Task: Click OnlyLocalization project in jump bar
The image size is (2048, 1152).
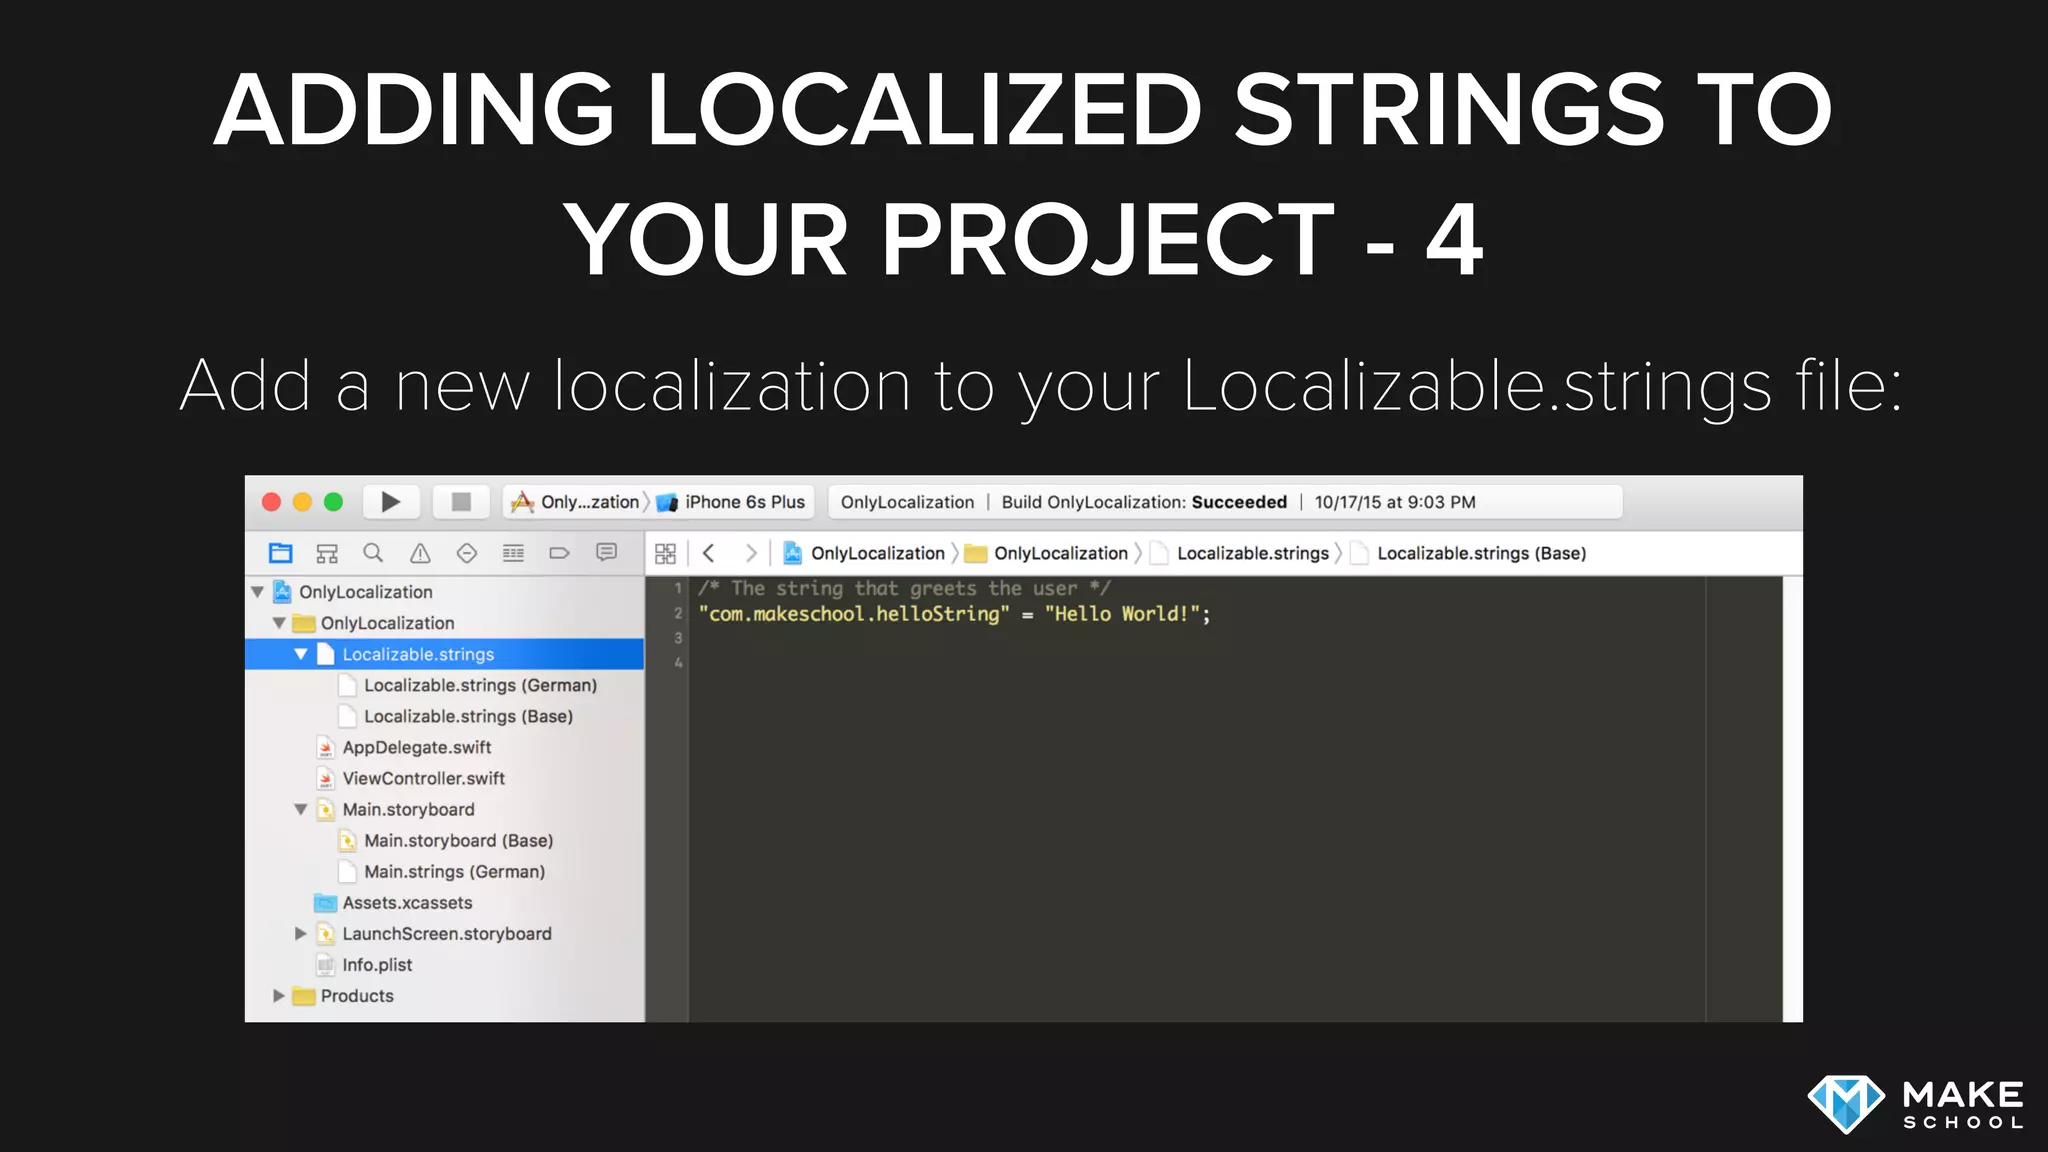Action: [x=864, y=553]
